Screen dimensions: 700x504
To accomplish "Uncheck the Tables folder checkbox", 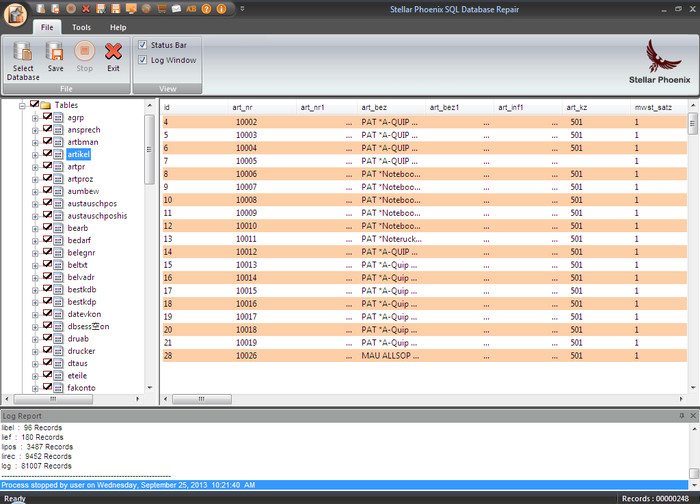I will [34, 104].
